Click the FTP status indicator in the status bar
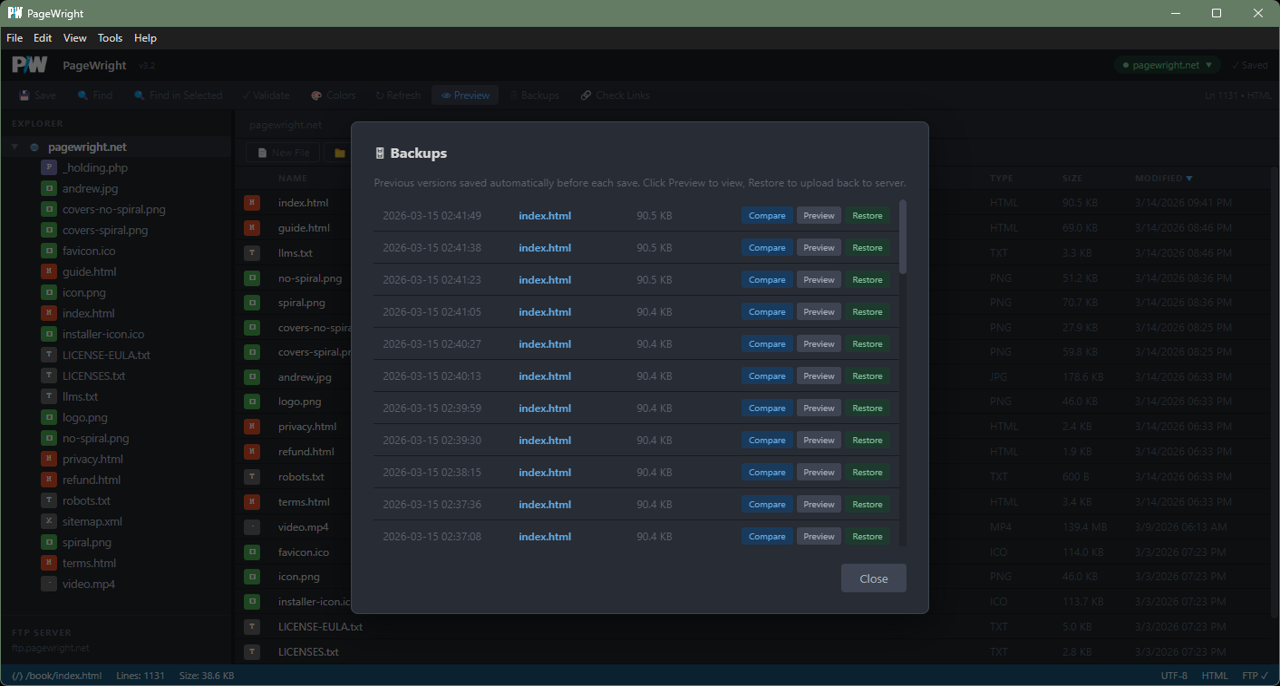1280x686 pixels. (x=1254, y=675)
